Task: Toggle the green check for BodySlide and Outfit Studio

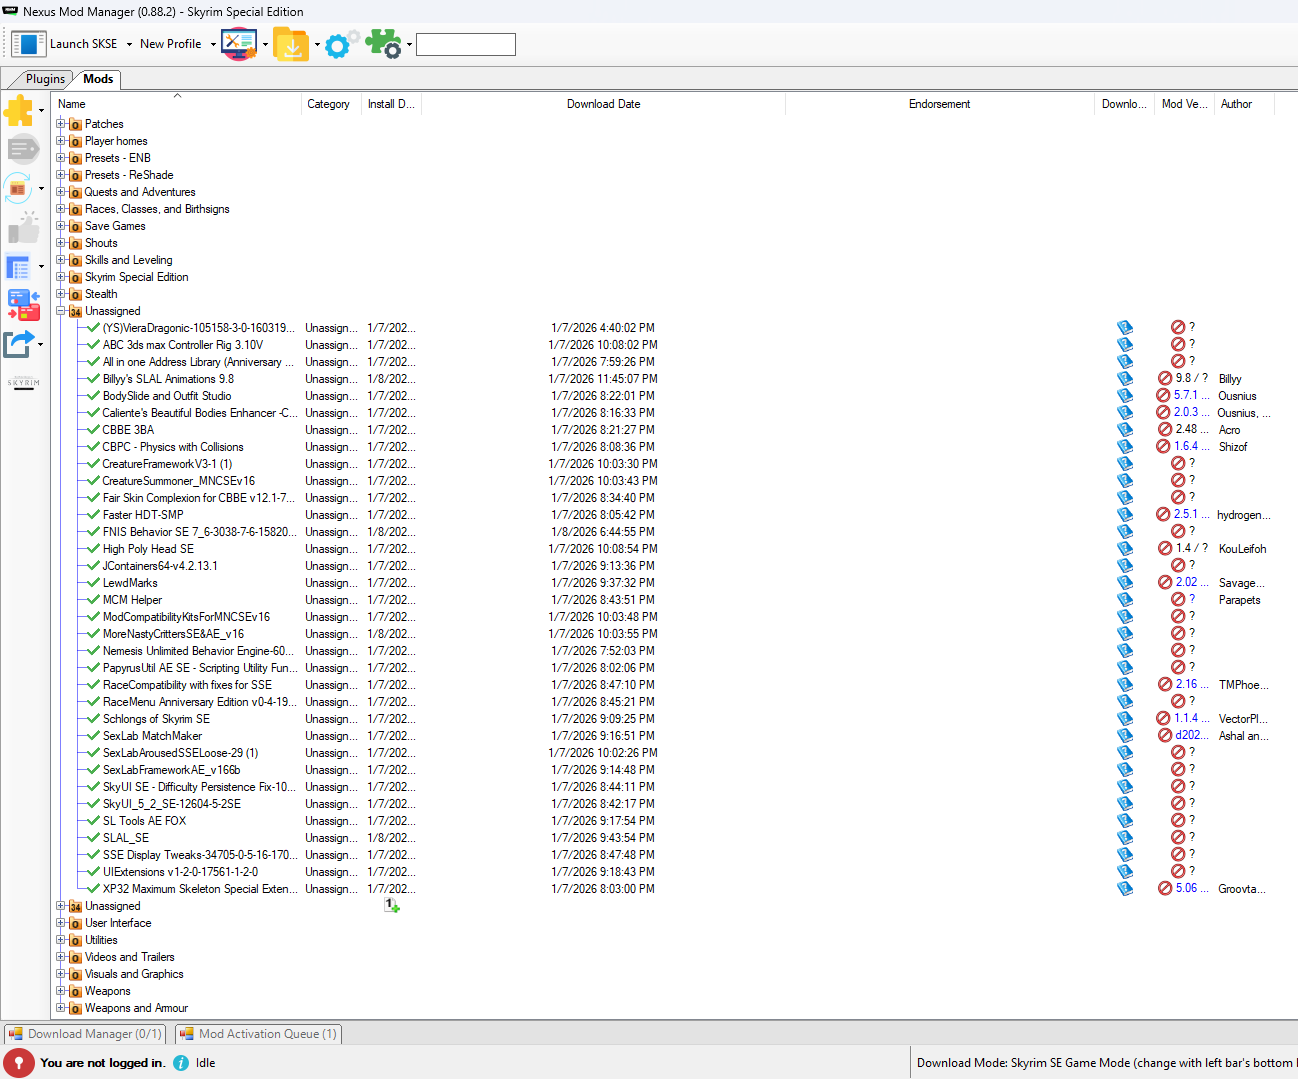Action: tap(93, 396)
